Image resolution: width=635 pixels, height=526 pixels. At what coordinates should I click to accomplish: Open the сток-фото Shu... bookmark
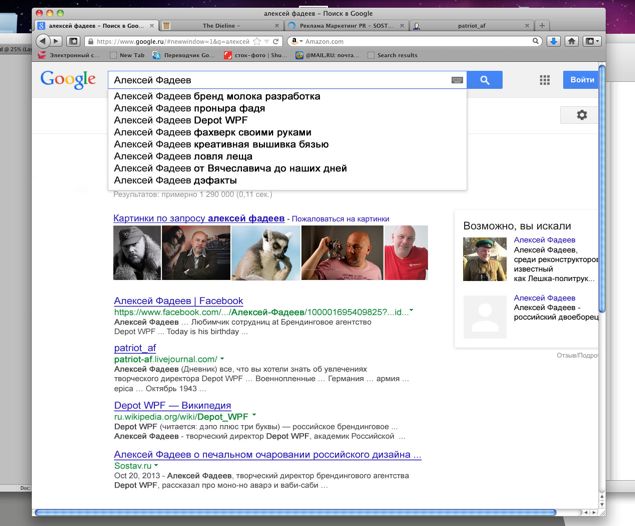tap(253, 55)
